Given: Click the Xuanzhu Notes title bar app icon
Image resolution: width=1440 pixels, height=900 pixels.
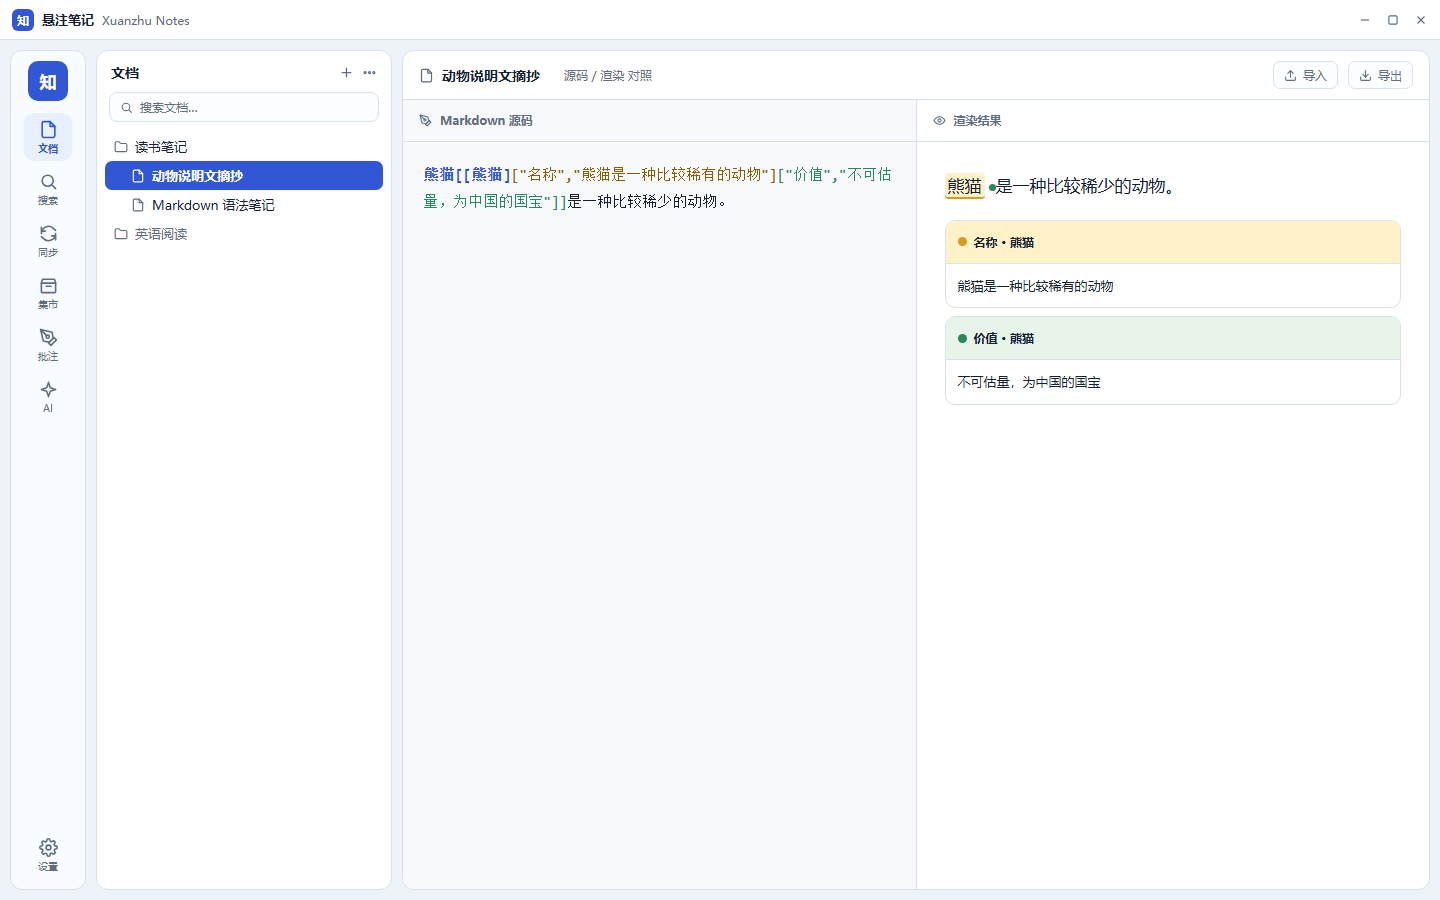Looking at the screenshot, I should 23,20.
